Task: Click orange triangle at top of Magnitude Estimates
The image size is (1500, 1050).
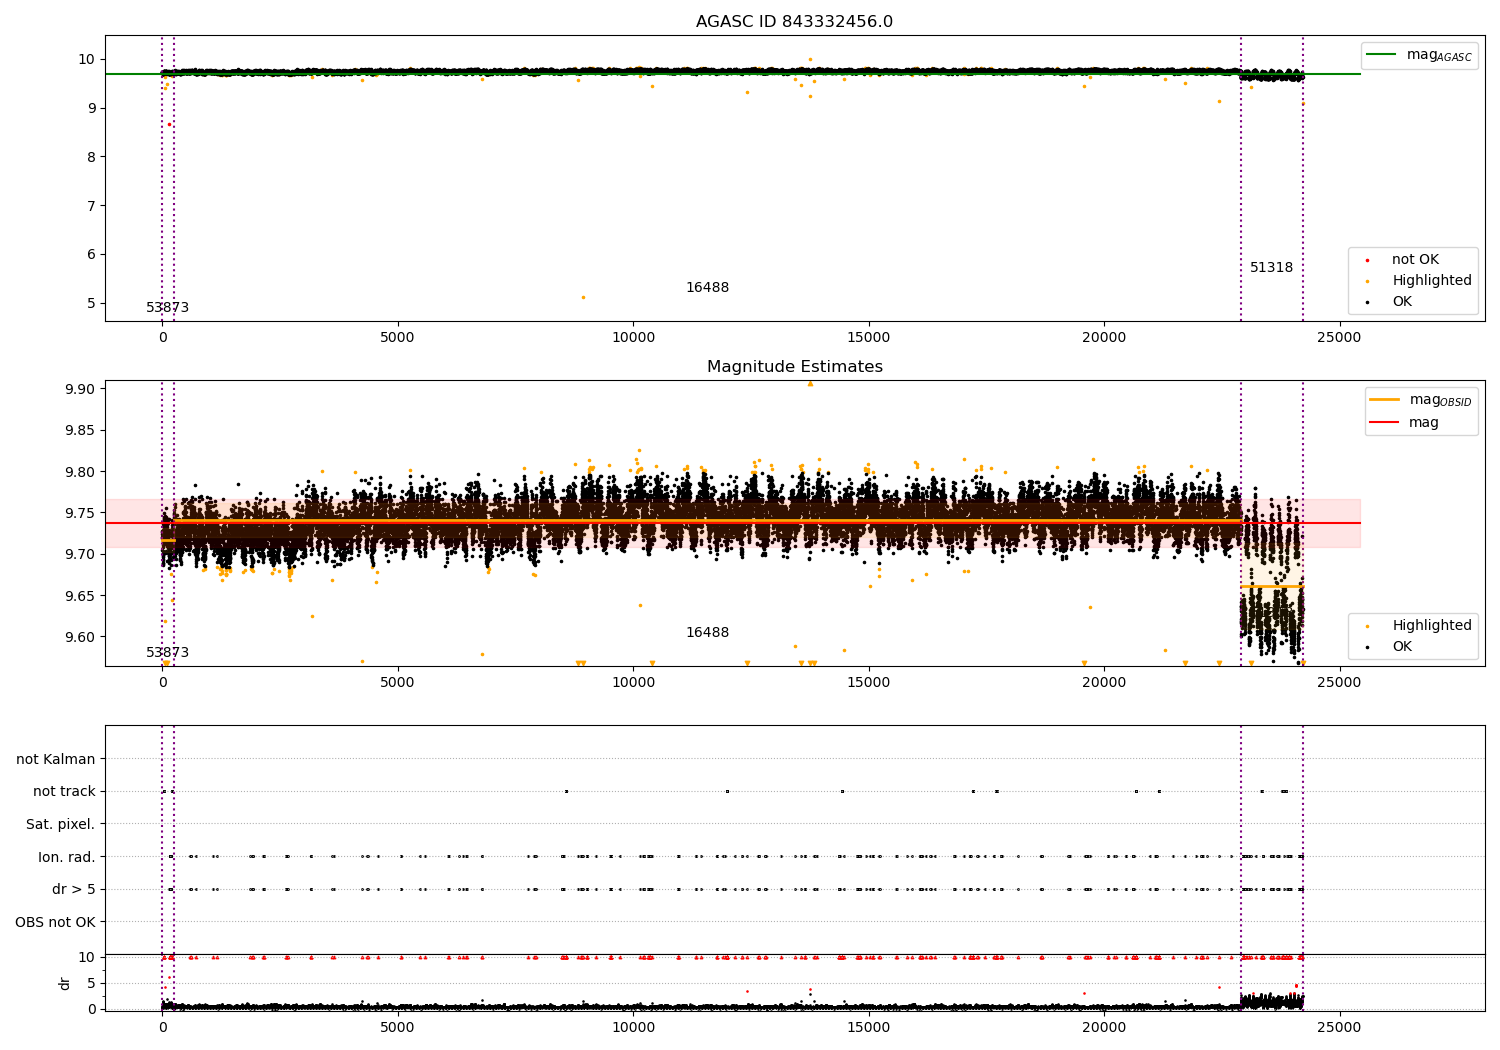Action: pos(810,384)
